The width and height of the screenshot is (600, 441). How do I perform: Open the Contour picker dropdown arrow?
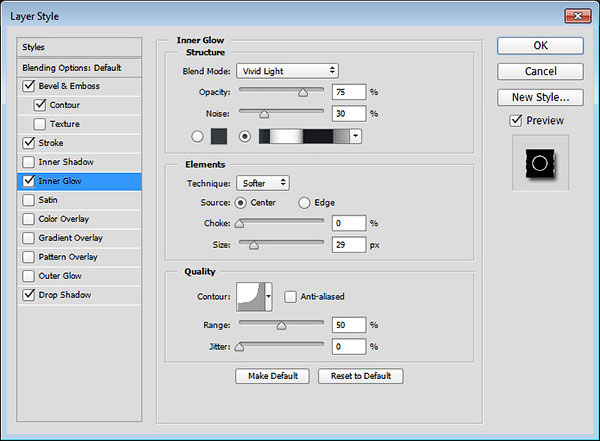tap(269, 297)
